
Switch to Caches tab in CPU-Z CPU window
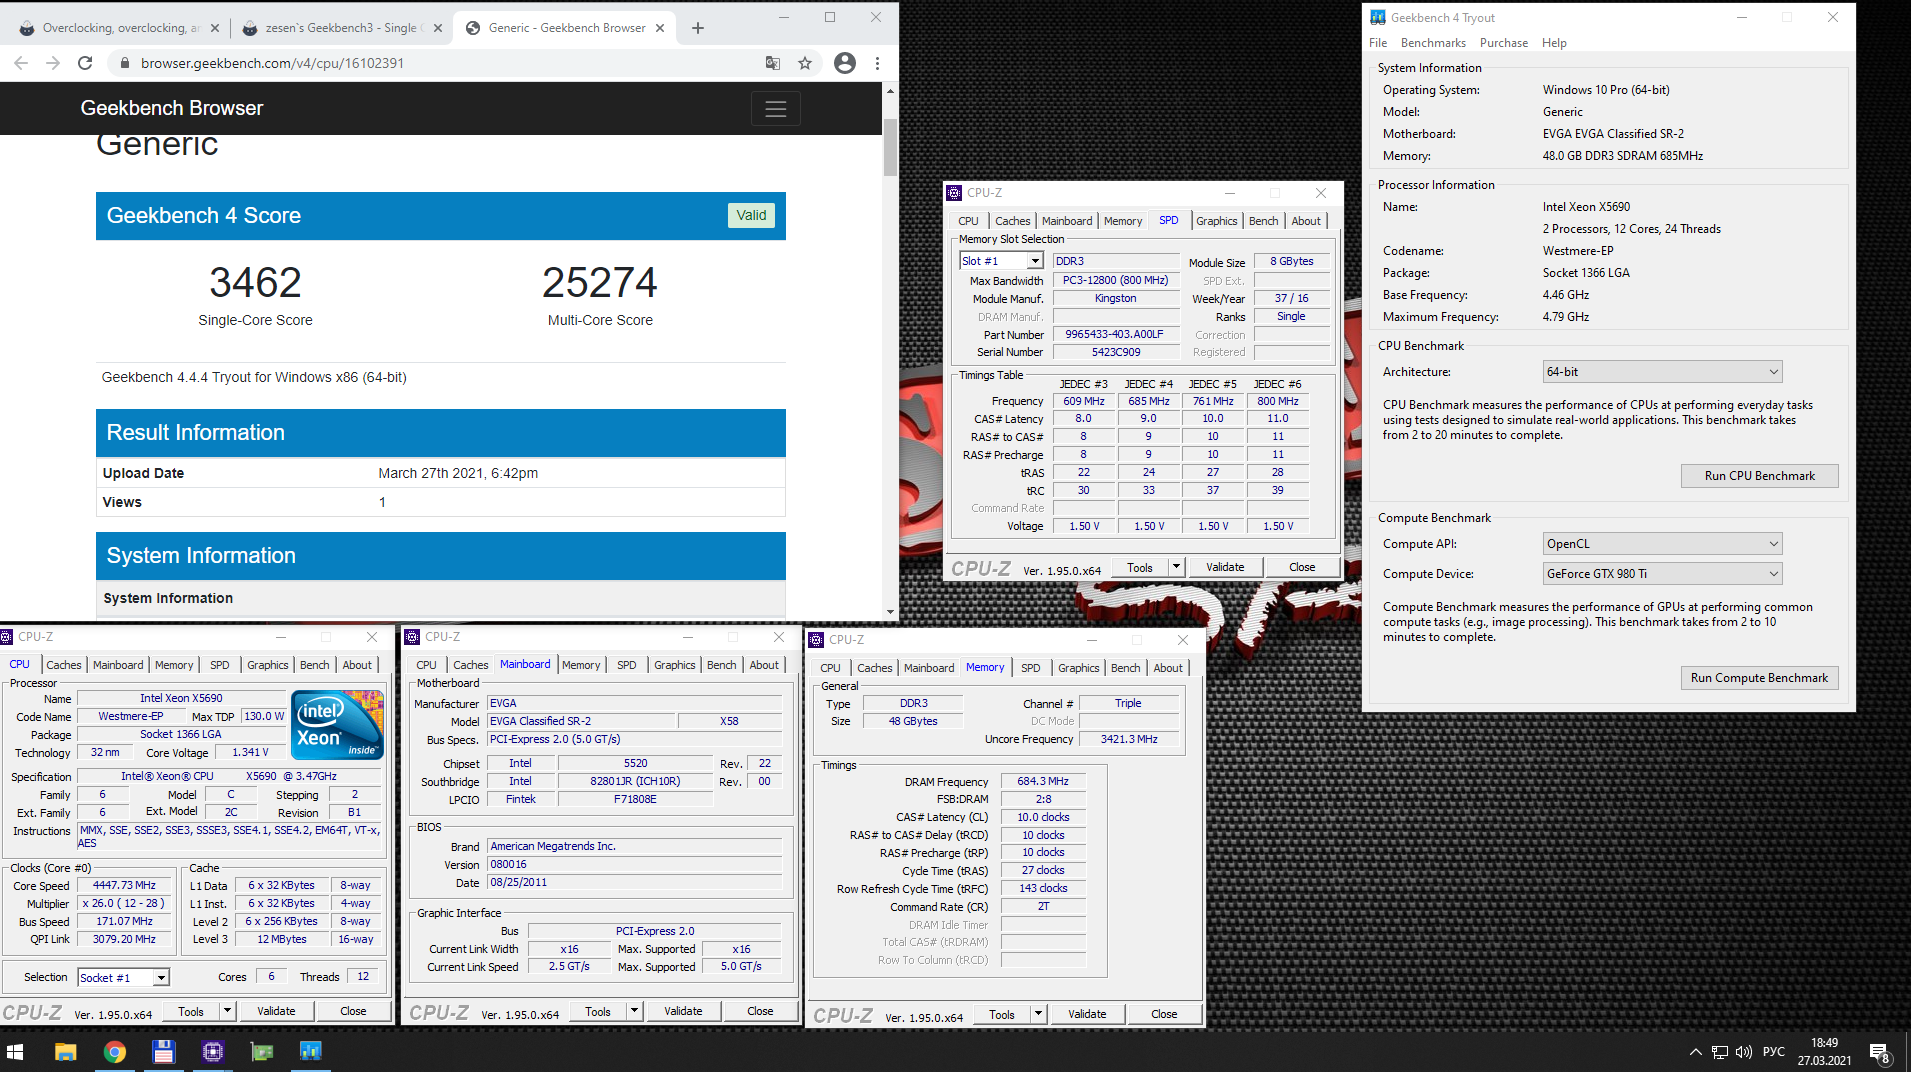point(64,665)
